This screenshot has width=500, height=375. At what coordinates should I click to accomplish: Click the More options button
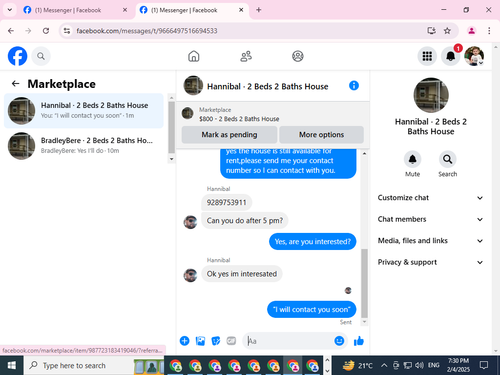pyautogui.click(x=321, y=135)
